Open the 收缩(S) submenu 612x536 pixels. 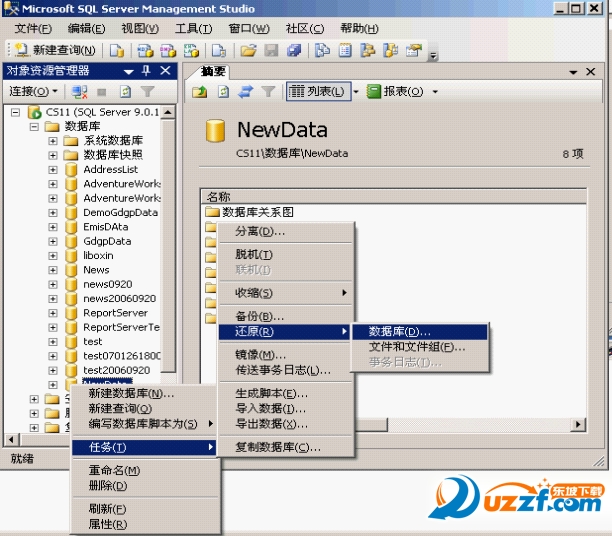pyautogui.click(x=285, y=293)
